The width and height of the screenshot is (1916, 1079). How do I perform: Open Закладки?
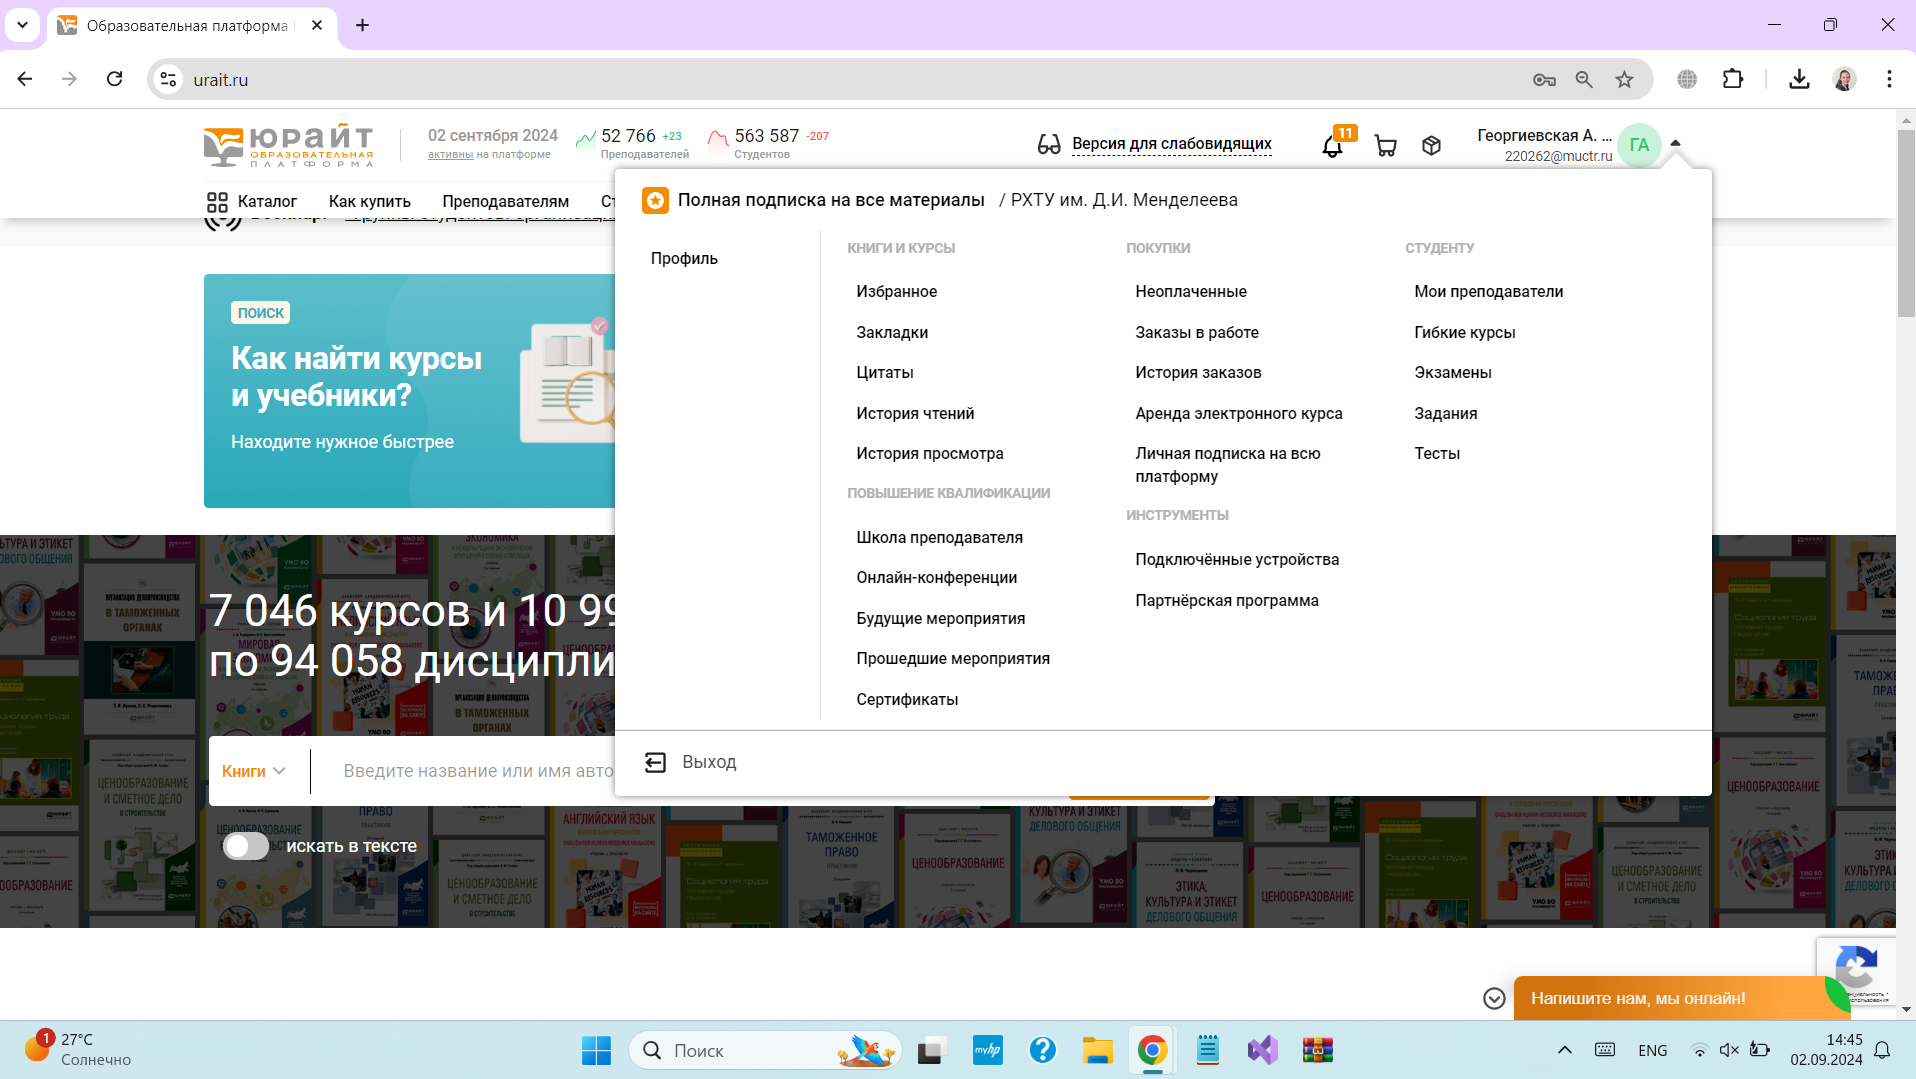coord(892,332)
